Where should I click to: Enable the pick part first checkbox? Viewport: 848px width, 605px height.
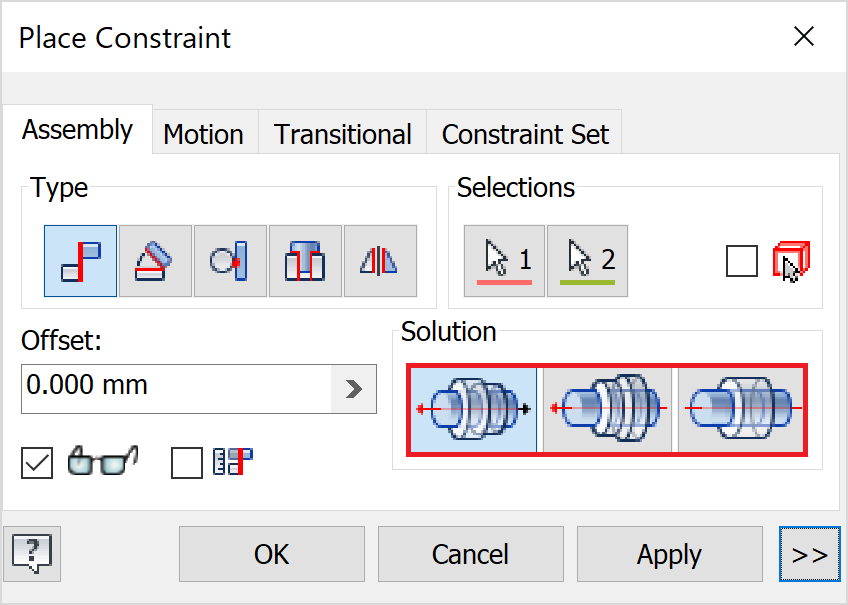(742, 262)
